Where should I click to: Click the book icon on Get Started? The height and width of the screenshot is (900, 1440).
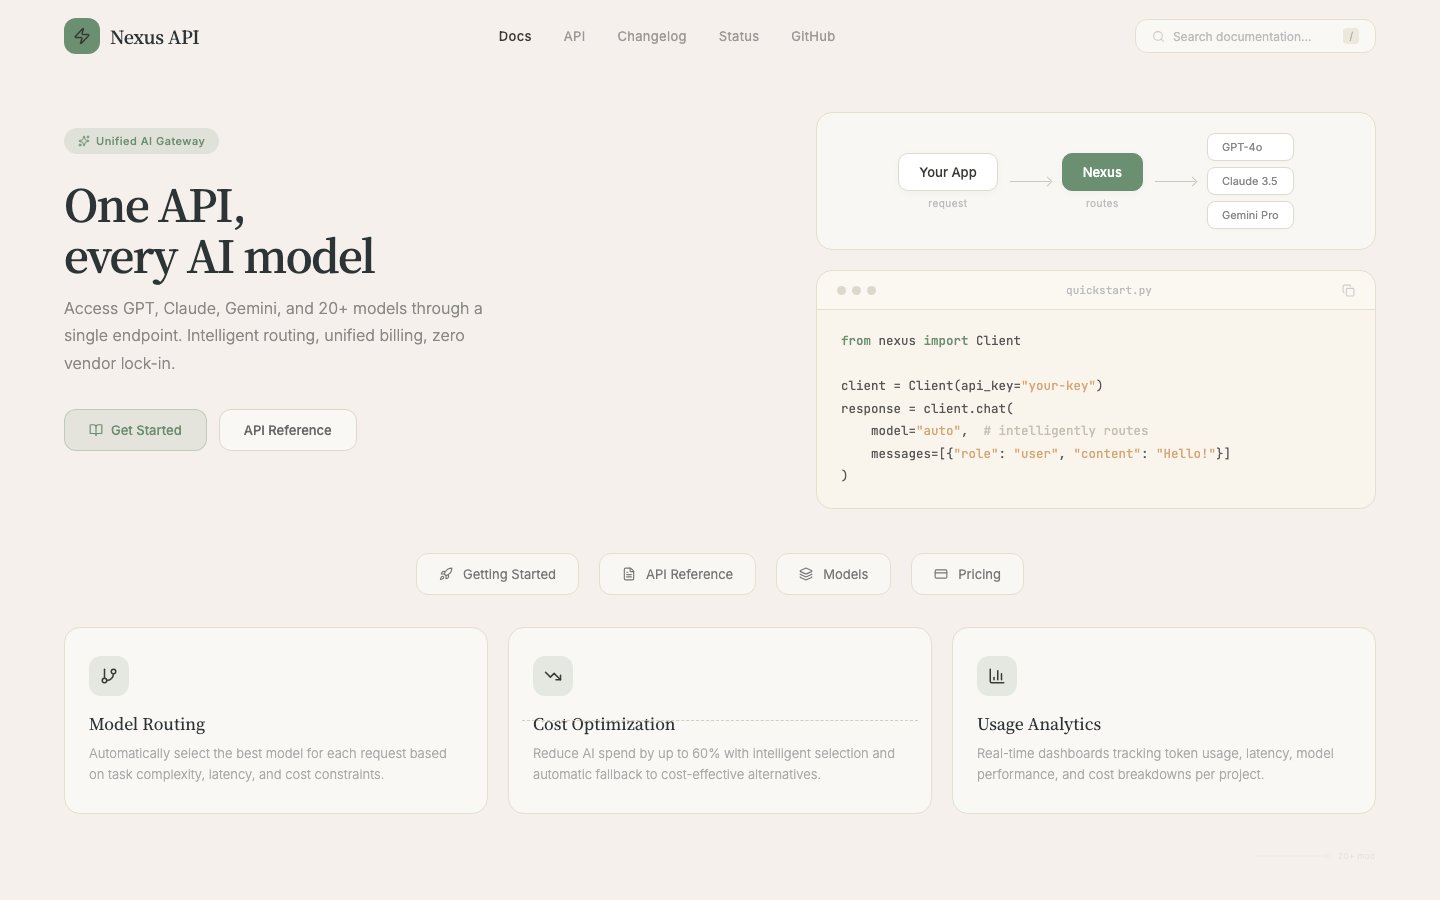[x=96, y=430]
